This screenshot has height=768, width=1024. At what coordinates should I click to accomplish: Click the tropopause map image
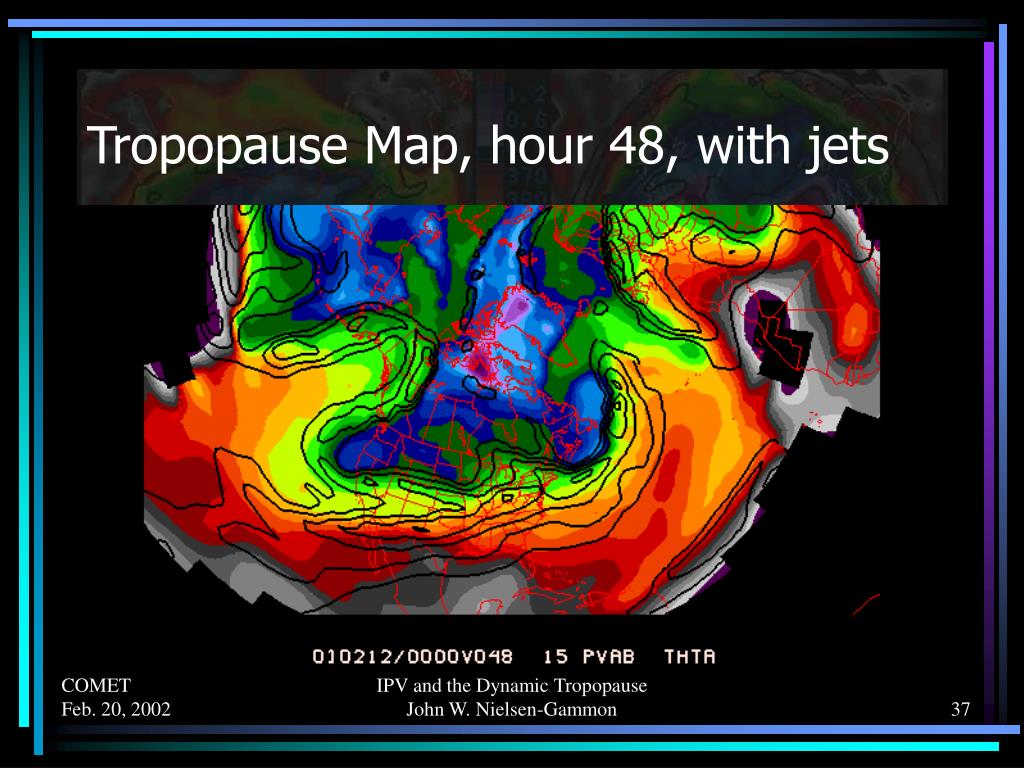[512, 409]
